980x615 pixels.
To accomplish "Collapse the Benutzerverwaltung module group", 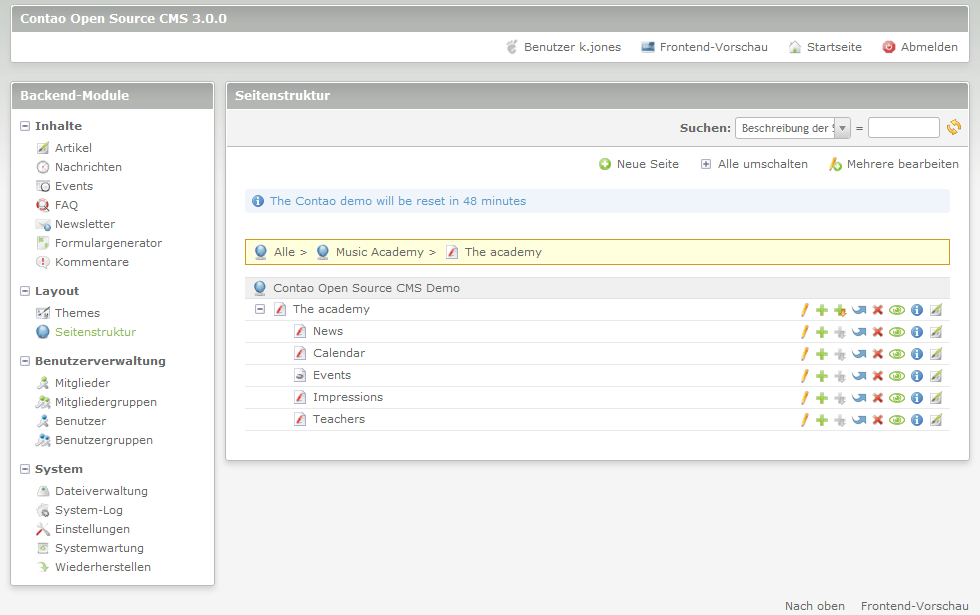I will pos(25,361).
